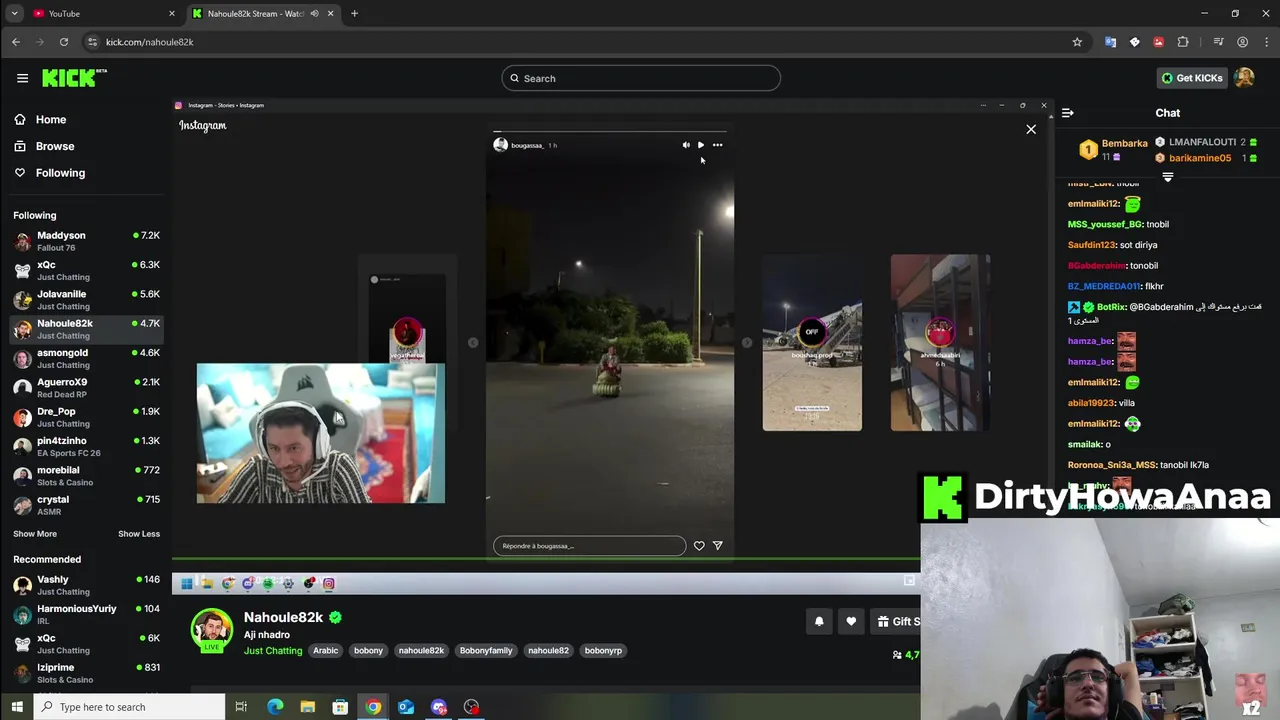Image resolution: width=1280 pixels, height=720 pixels.
Task: Bookmark this page with the star icon
Action: (x=1077, y=42)
